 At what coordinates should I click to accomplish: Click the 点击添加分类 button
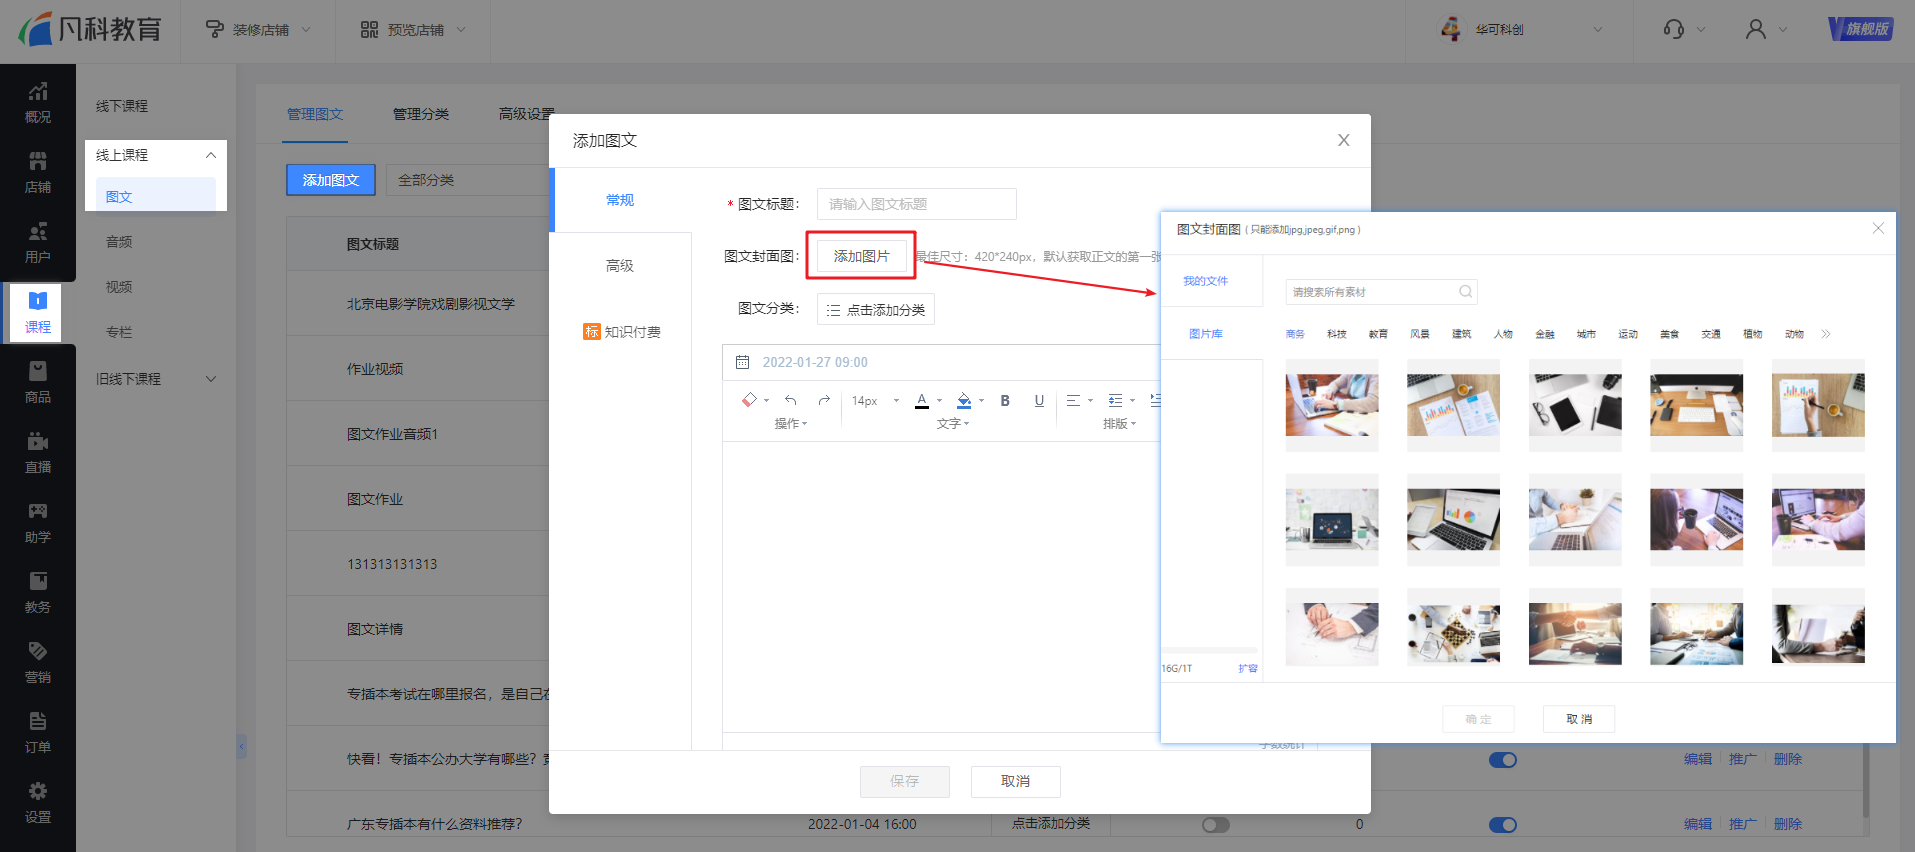[876, 310]
